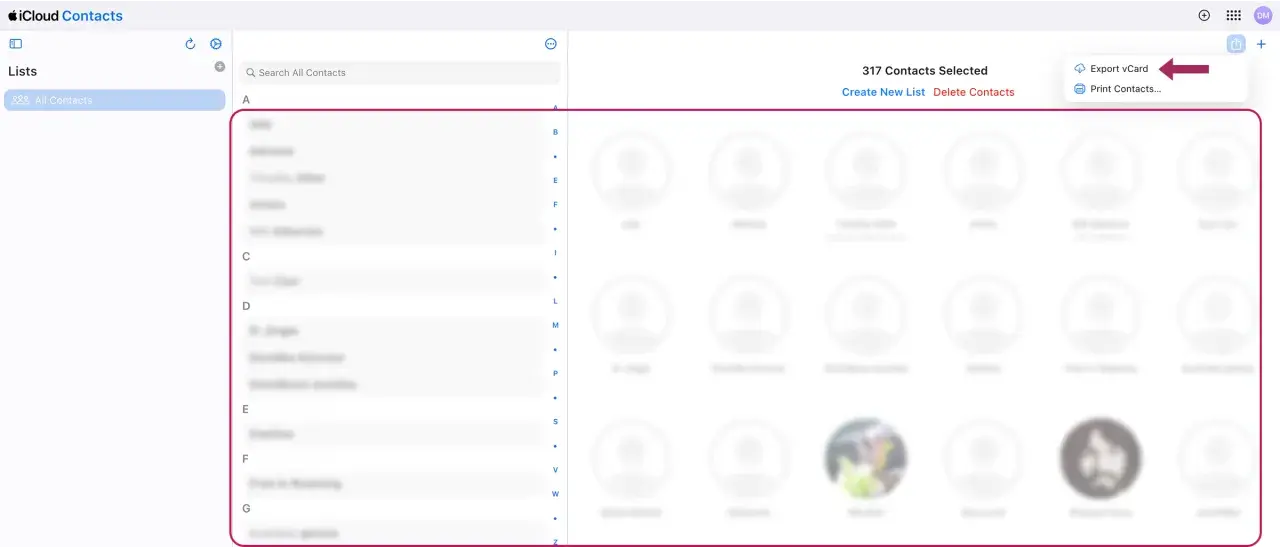Open the DM account avatar menu

tap(1262, 15)
